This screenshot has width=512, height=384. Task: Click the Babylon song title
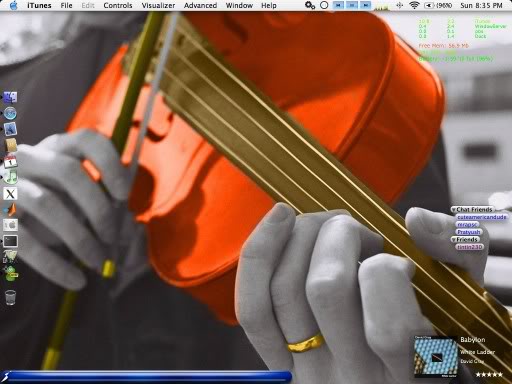pos(473,340)
